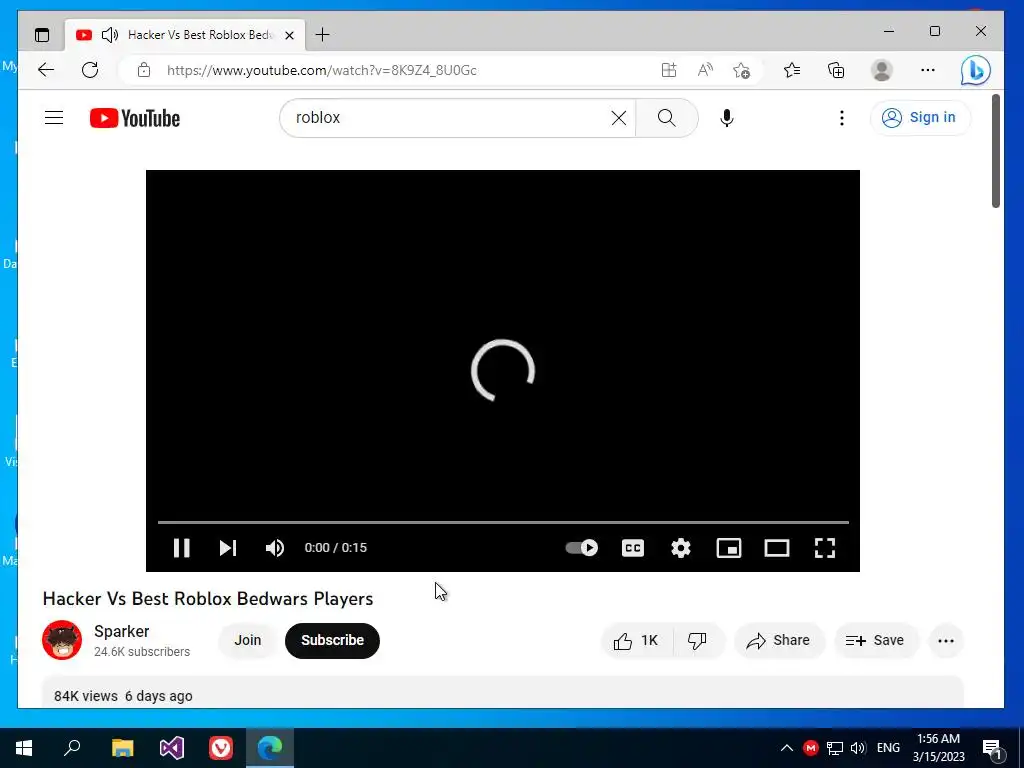The width and height of the screenshot is (1024, 768).
Task: Select the Hacker Vs Best Roblox tab
Action: tap(185, 35)
